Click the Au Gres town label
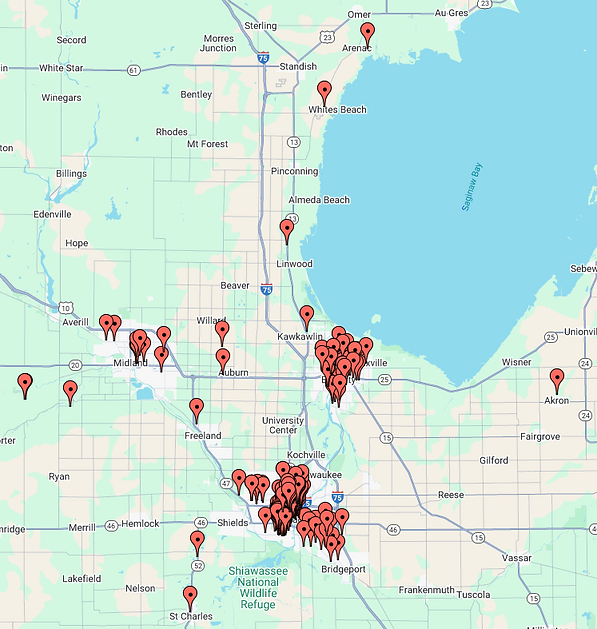 point(451,13)
